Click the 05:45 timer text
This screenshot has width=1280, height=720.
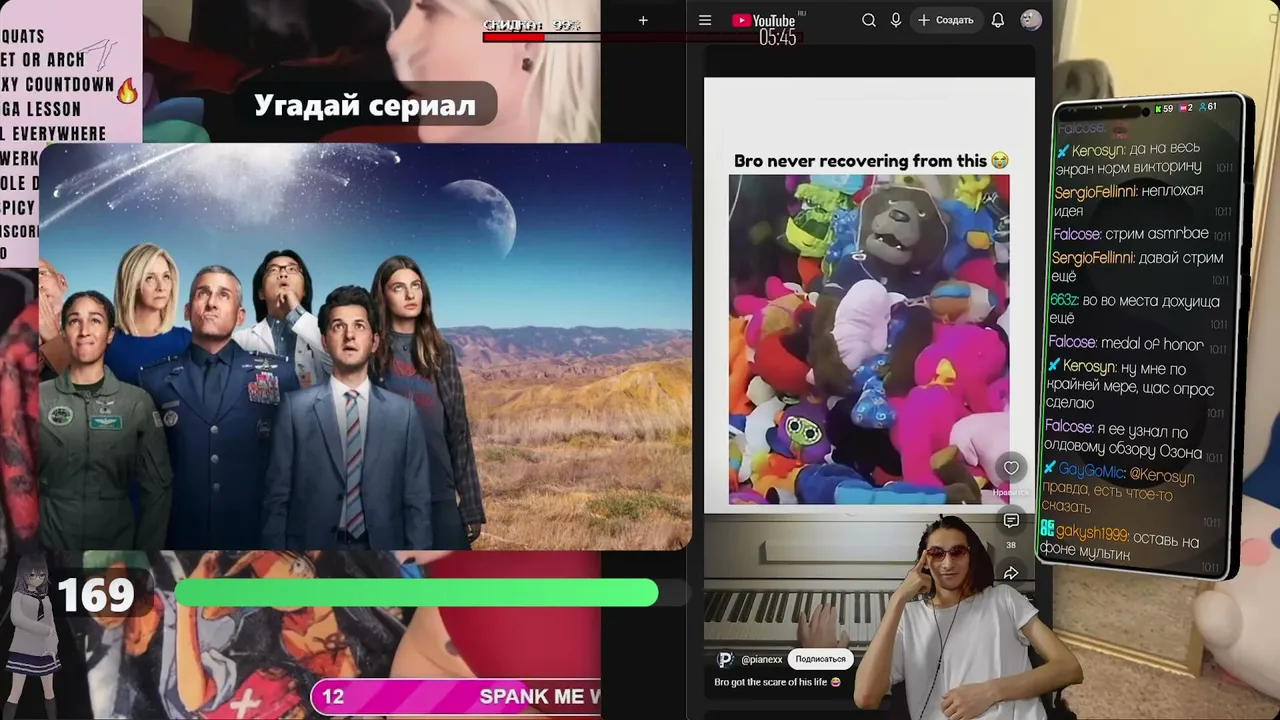[777, 38]
